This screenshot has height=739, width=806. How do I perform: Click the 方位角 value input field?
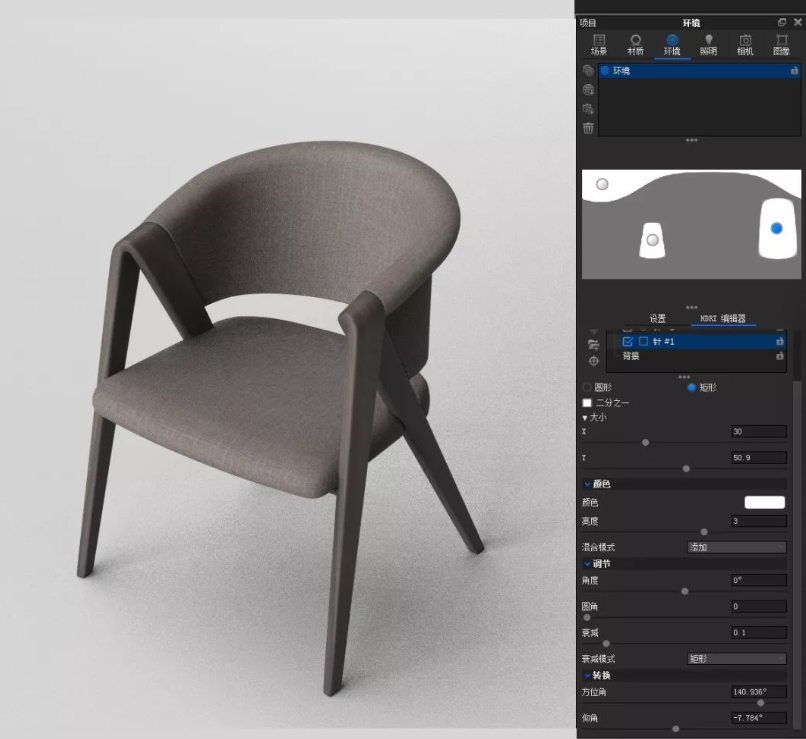coord(758,691)
